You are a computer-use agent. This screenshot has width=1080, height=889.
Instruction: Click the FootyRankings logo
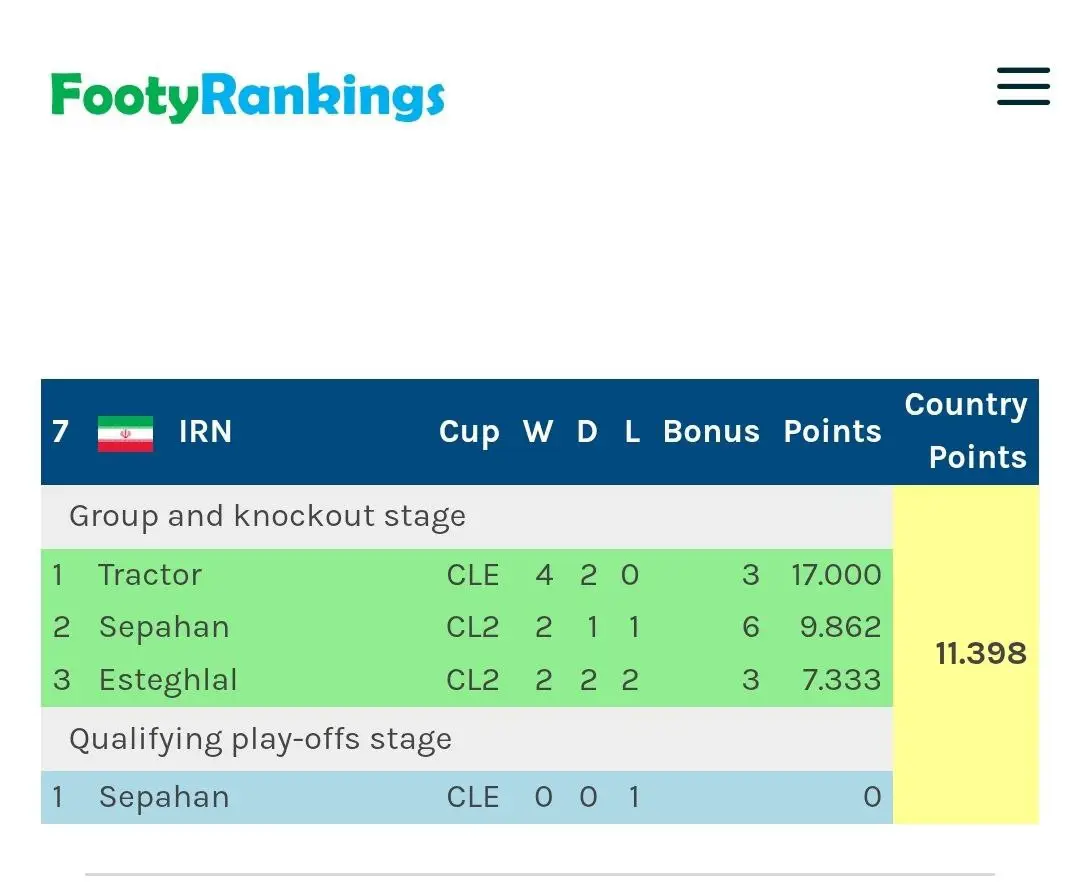pyautogui.click(x=247, y=97)
